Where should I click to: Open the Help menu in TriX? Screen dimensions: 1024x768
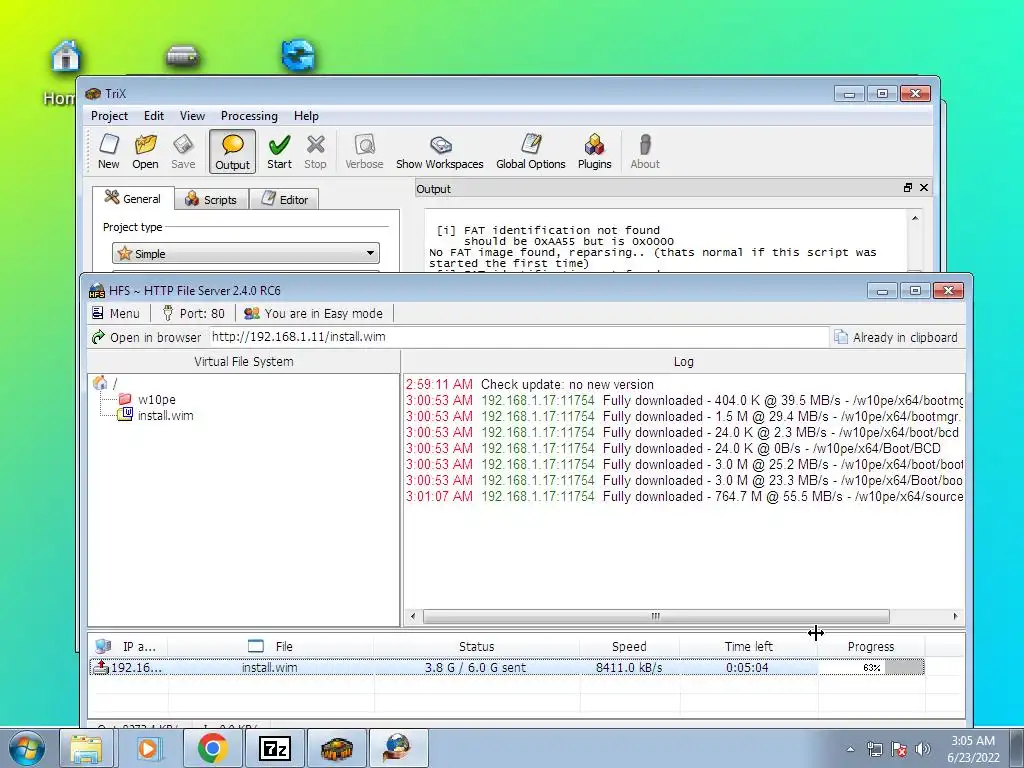coord(306,116)
